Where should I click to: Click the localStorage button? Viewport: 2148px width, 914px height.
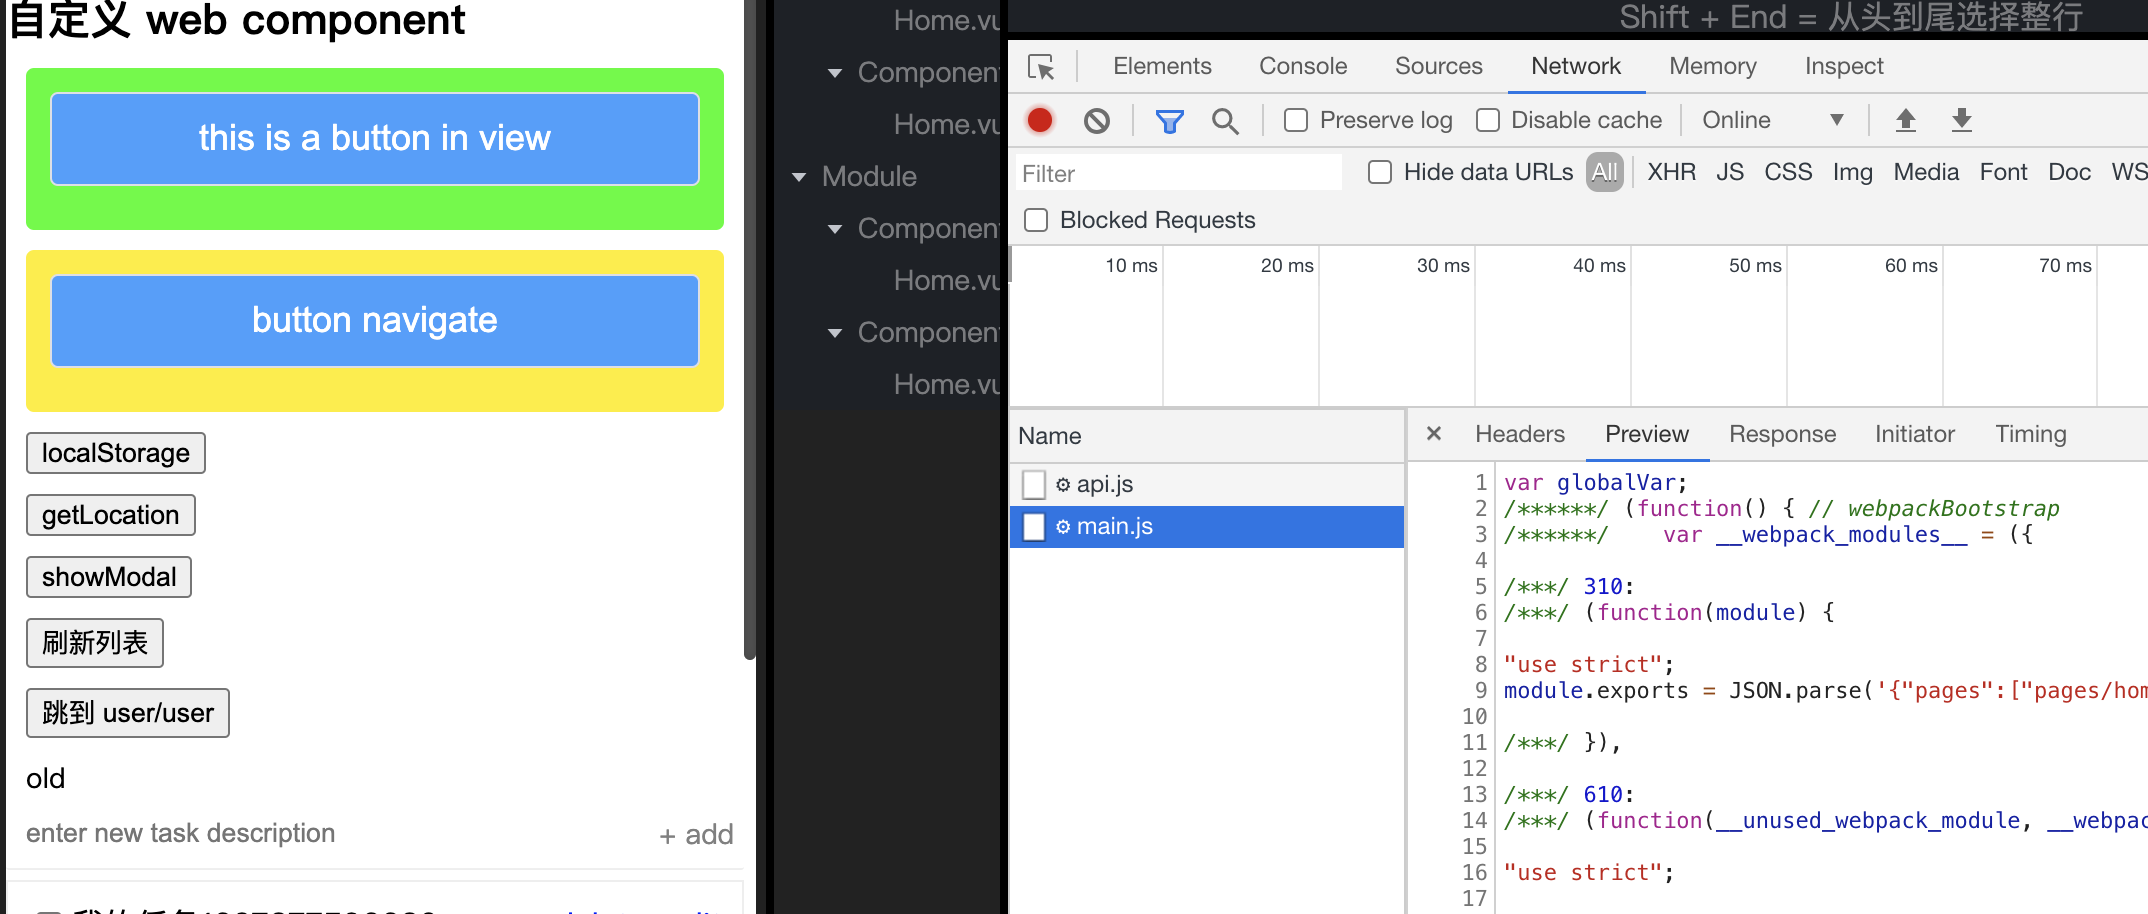click(x=116, y=453)
